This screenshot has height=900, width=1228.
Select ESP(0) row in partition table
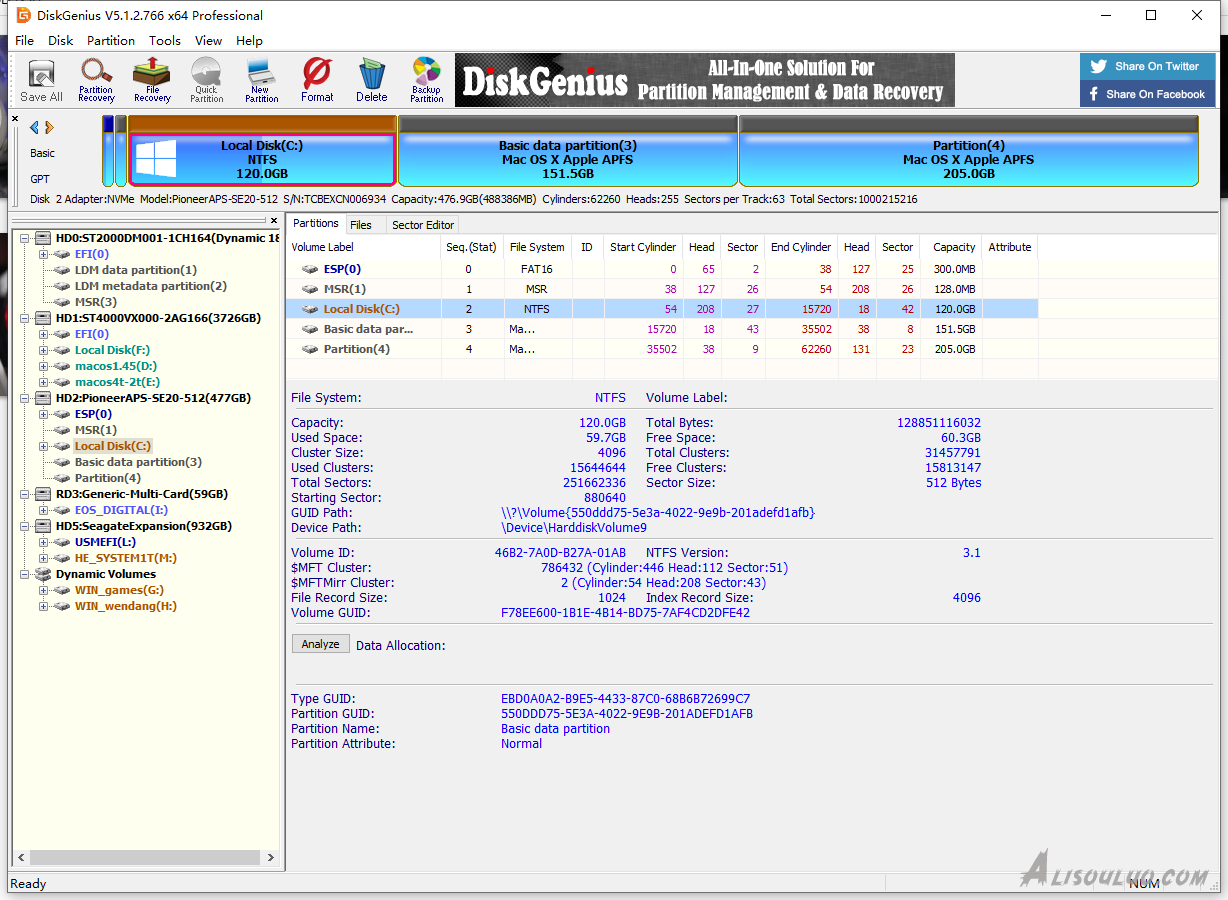pyautogui.click(x=663, y=269)
